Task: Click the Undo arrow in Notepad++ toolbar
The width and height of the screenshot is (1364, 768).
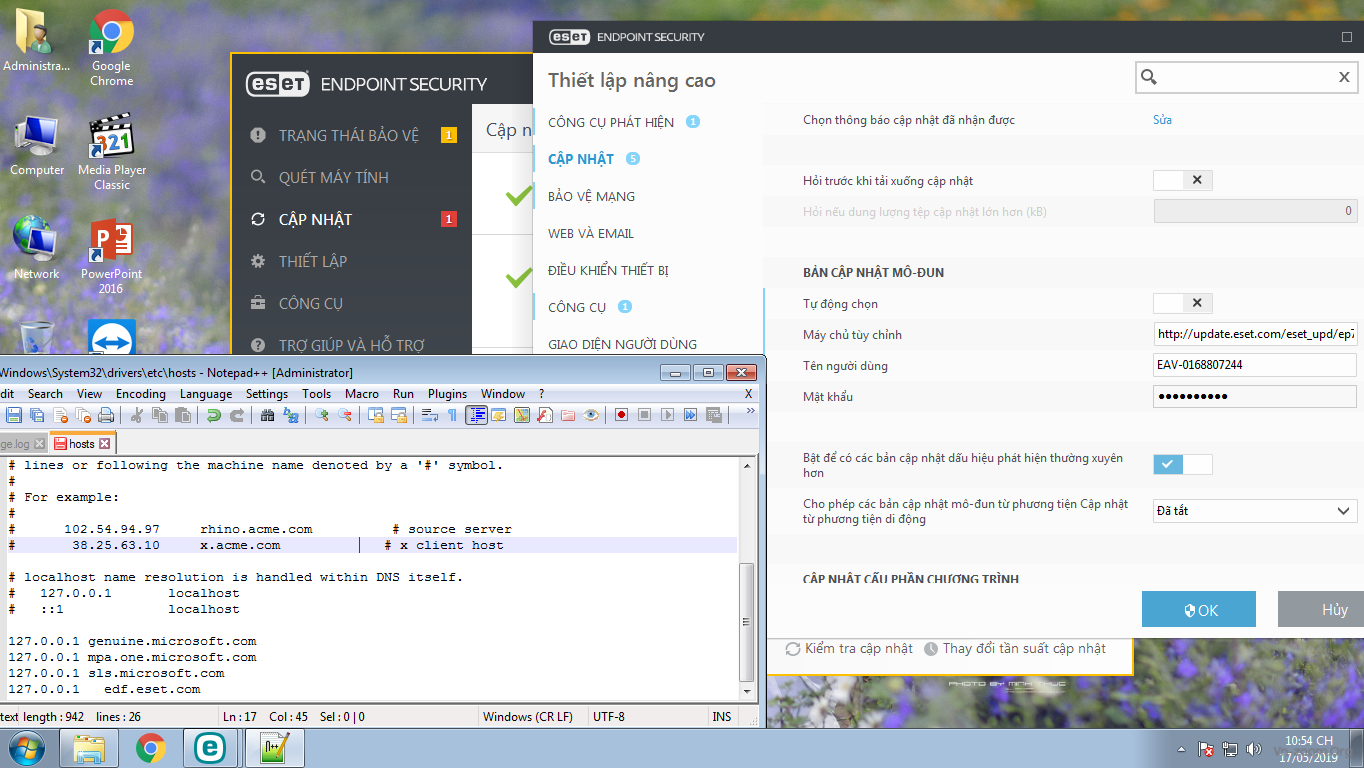Action: pos(214,415)
